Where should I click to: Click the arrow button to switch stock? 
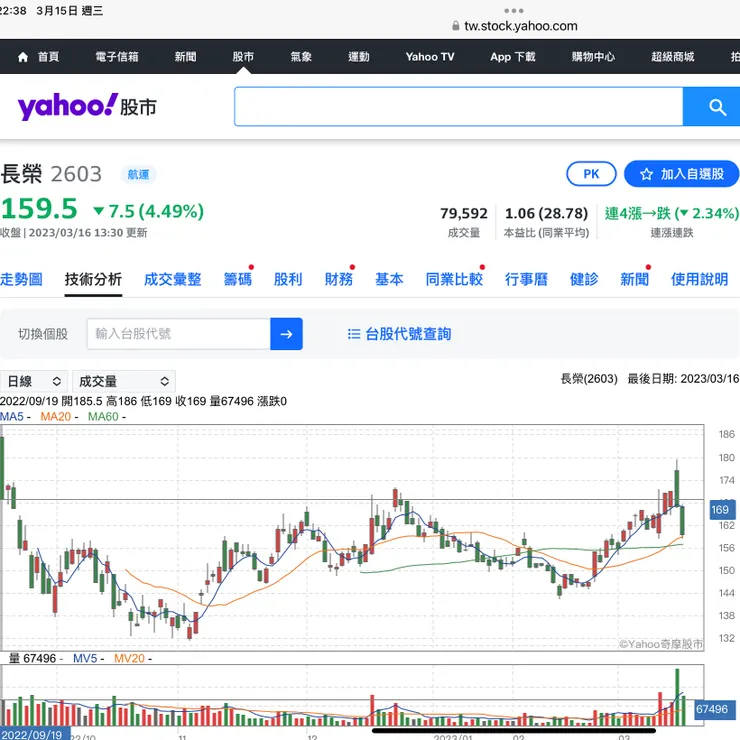[286, 334]
